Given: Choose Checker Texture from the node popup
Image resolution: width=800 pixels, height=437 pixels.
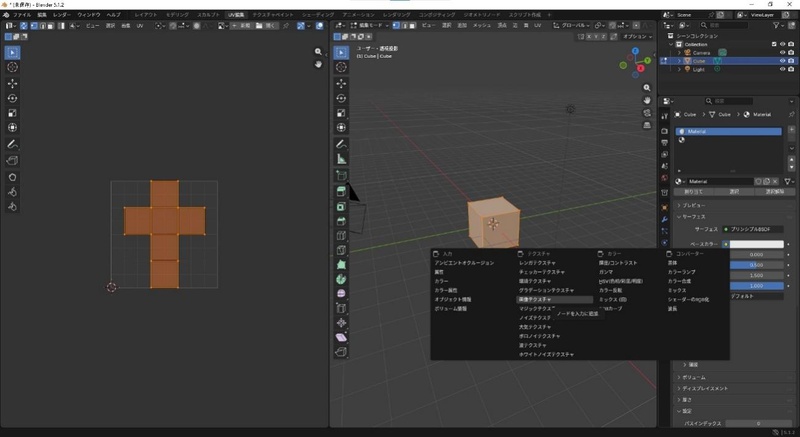Looking at the screenshot, I should pos(542,272).
